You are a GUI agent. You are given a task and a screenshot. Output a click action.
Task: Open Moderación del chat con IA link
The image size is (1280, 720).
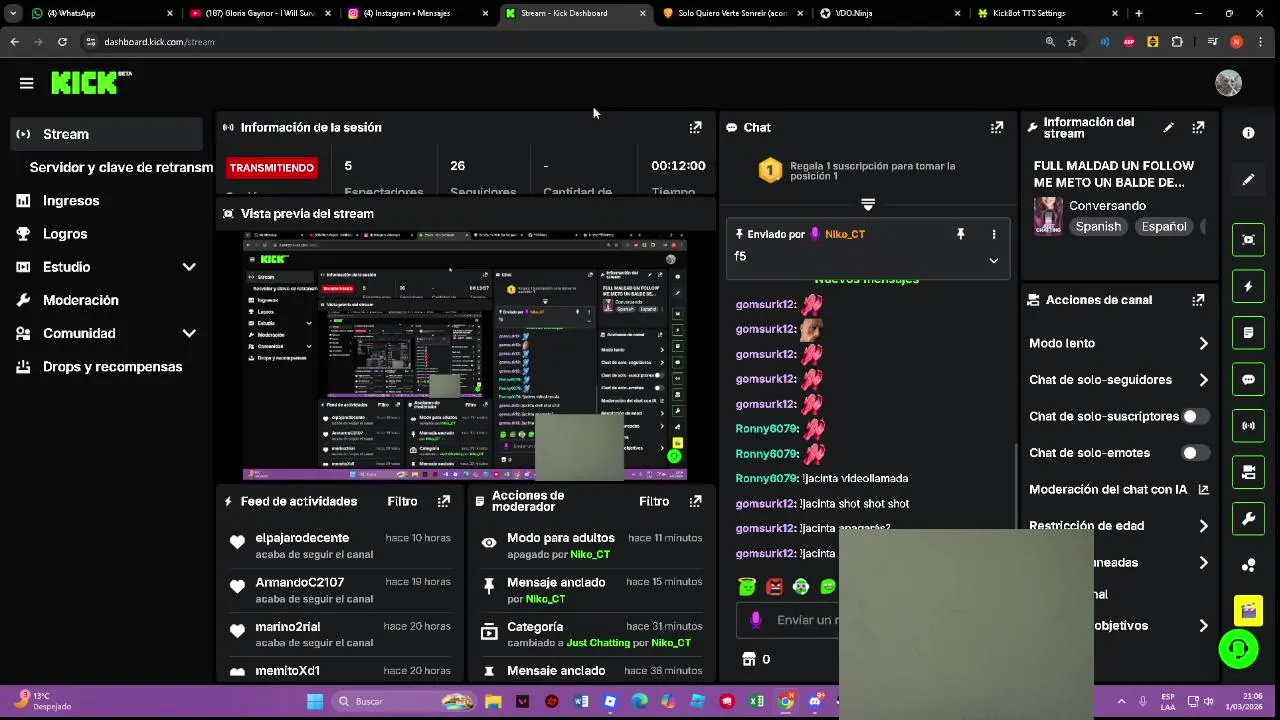click(1118, 489)
